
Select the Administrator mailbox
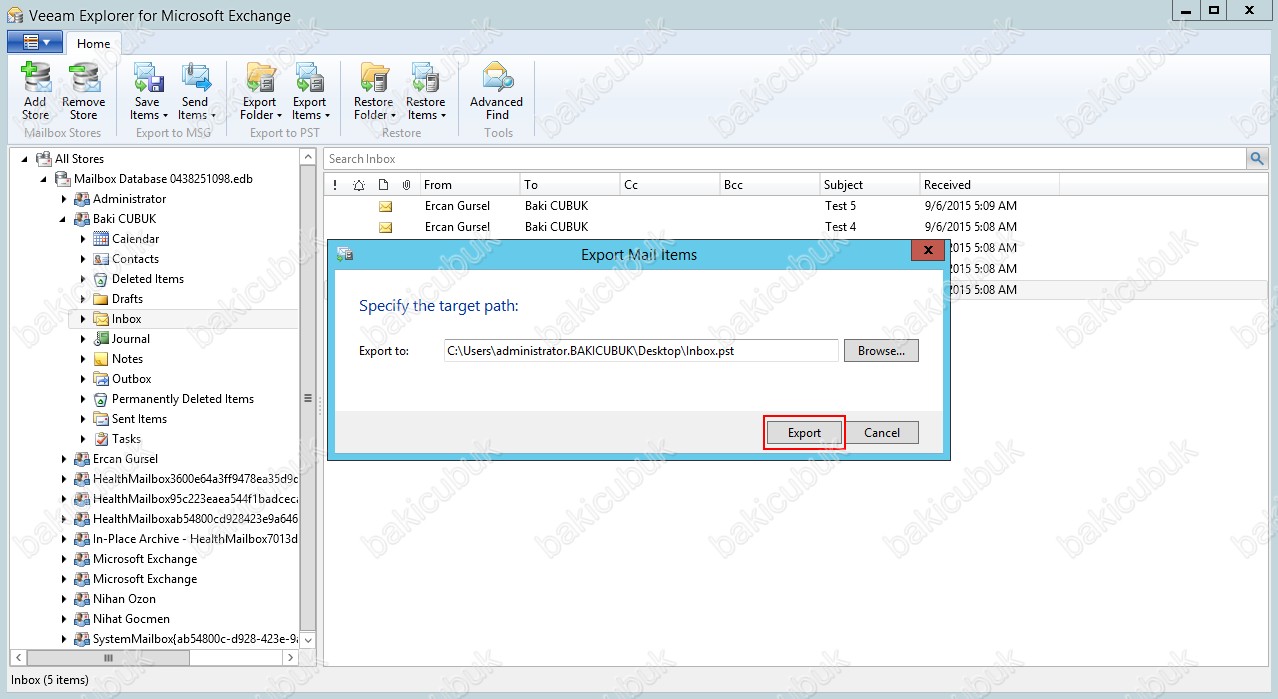click(129, 199)
